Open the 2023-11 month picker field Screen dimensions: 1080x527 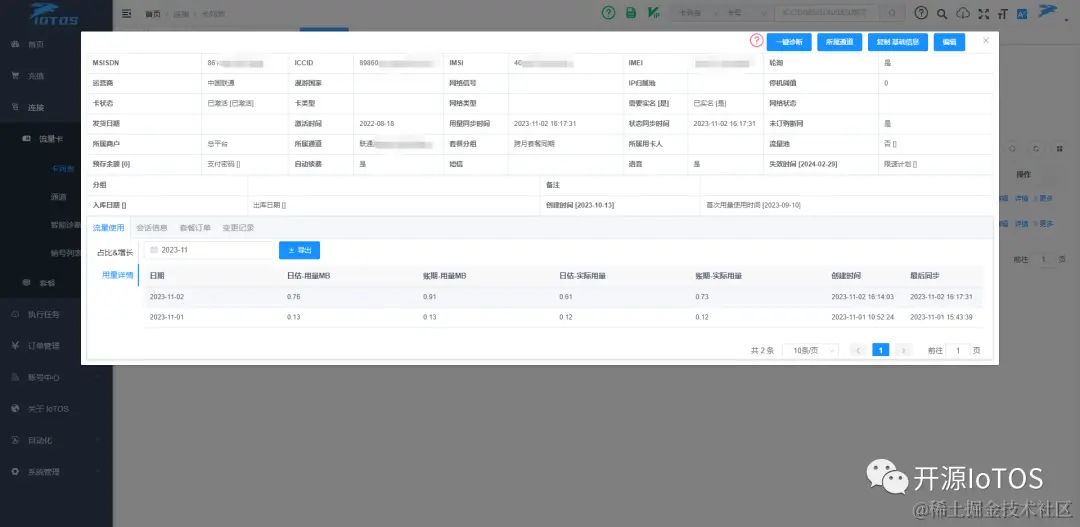tap(209, 250)
